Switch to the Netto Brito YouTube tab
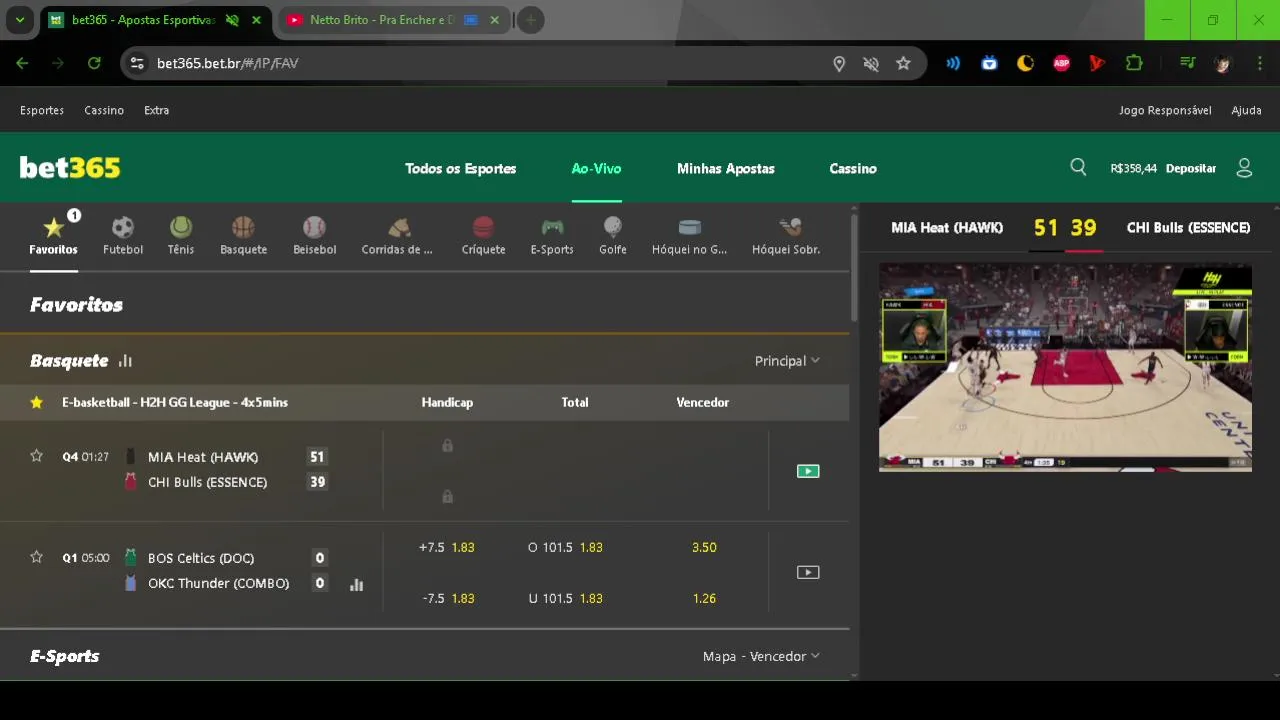This screenshot has width=1280, height=720. [x=380, y=20]
